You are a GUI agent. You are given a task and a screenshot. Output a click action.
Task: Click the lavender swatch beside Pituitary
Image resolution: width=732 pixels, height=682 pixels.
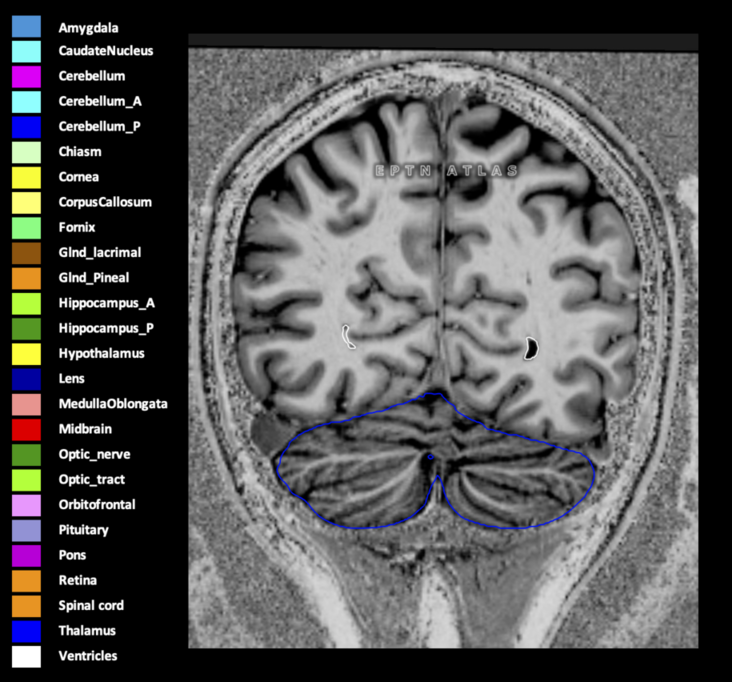pyautogui.click(x=26, y=531)
